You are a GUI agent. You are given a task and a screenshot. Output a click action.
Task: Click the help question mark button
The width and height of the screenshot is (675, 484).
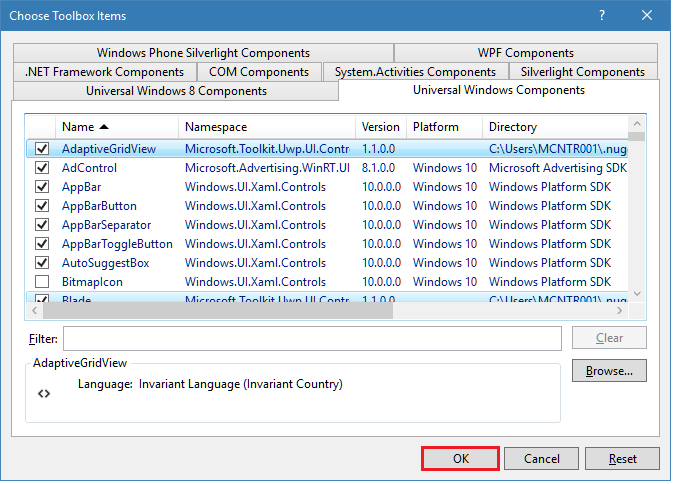click(603, 15)
